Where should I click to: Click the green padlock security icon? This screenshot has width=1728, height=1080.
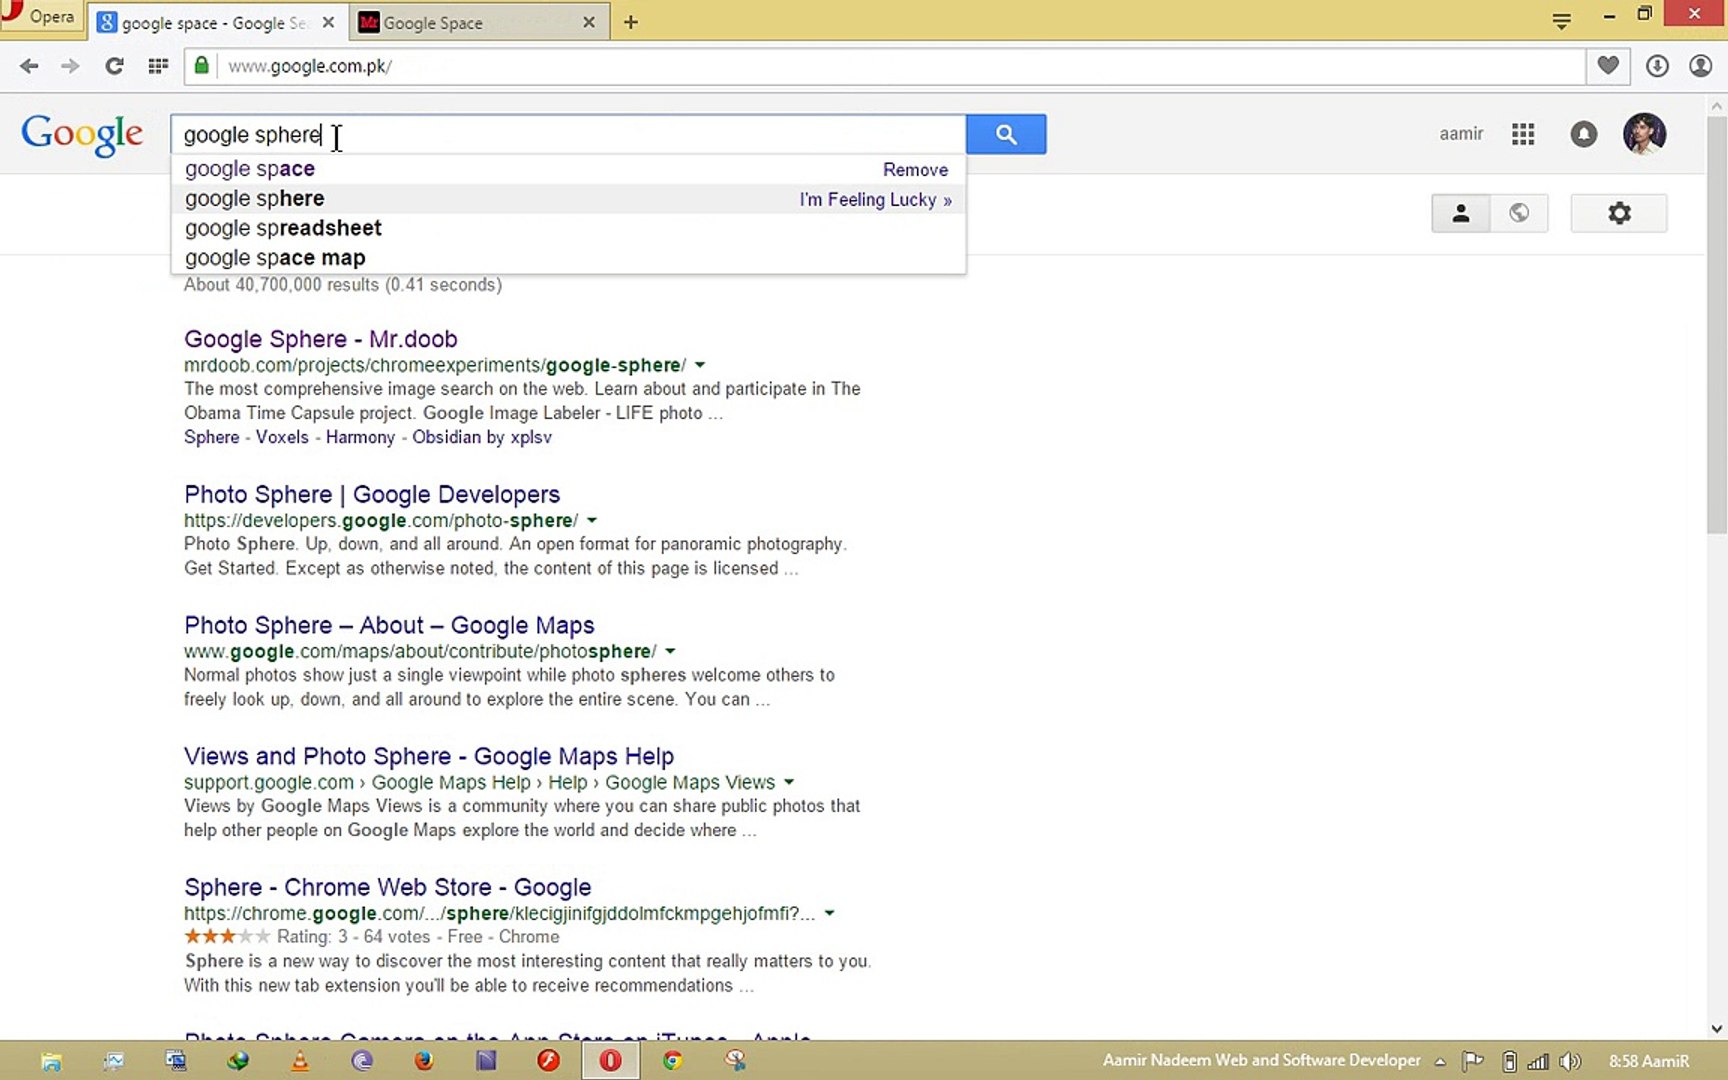(x=202, y=66)
